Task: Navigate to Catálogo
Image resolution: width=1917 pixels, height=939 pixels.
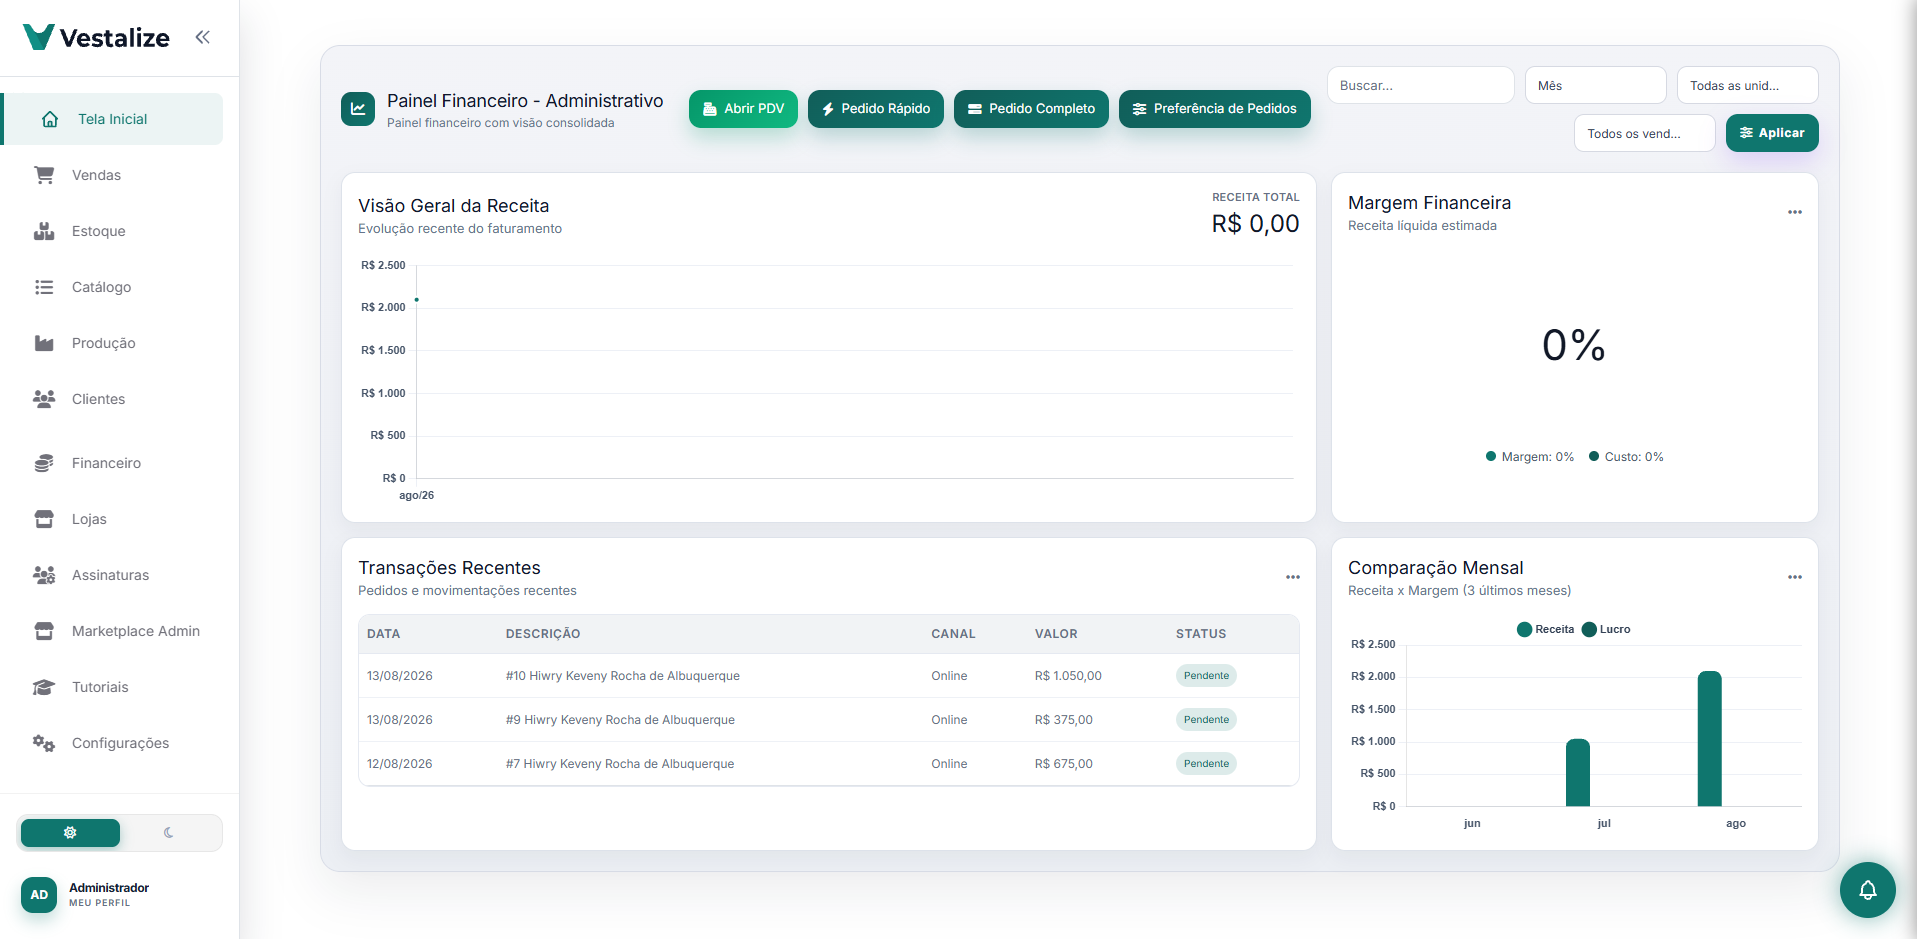Action: [x=113, y=287]
